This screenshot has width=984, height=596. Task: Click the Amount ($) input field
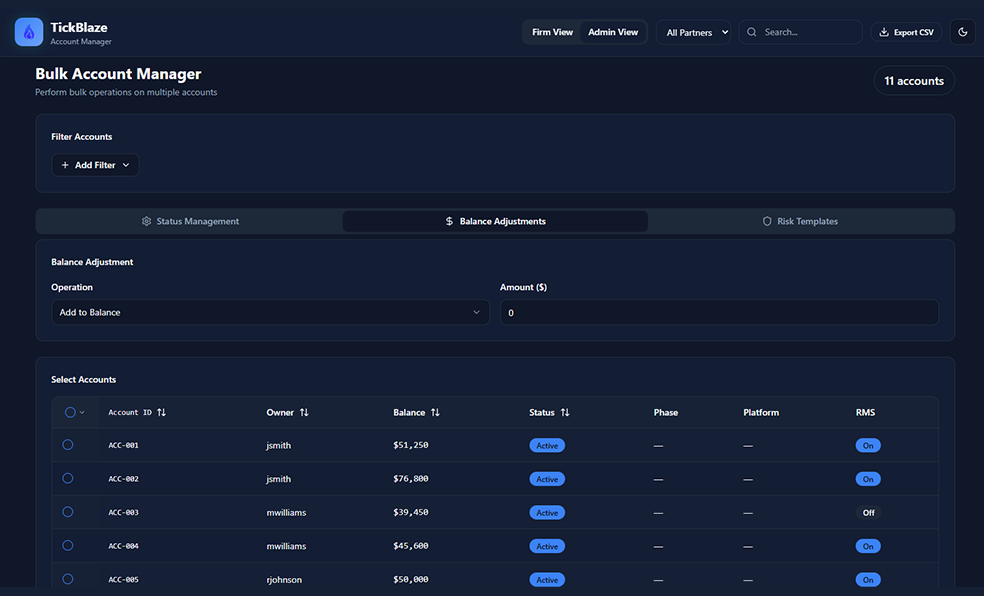(718, 312)
